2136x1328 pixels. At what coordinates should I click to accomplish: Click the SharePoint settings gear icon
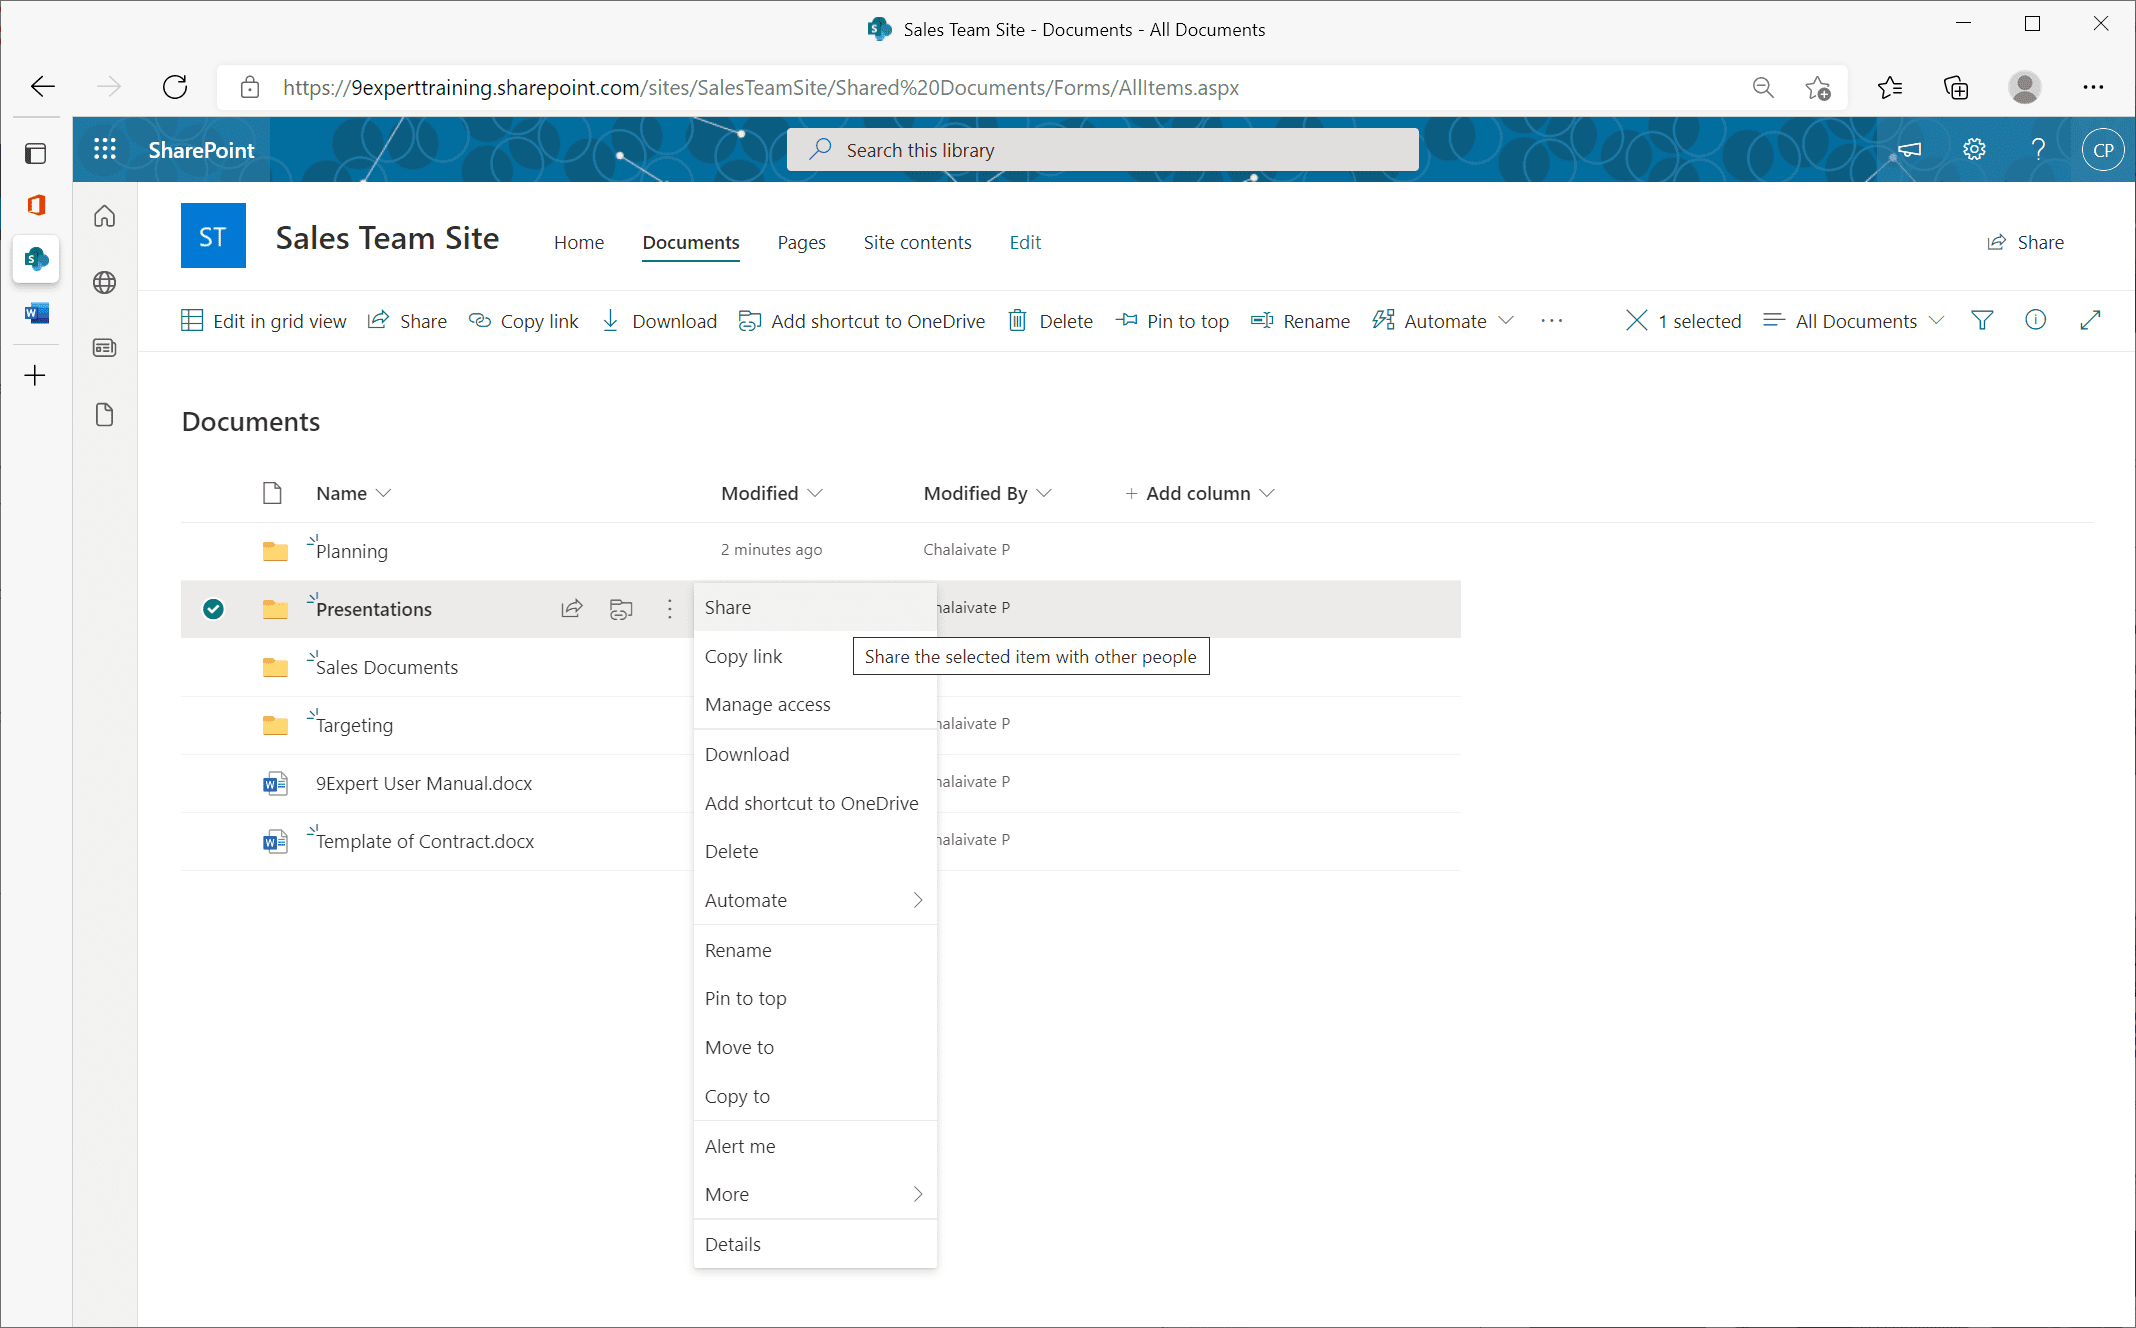(1973, 149)
